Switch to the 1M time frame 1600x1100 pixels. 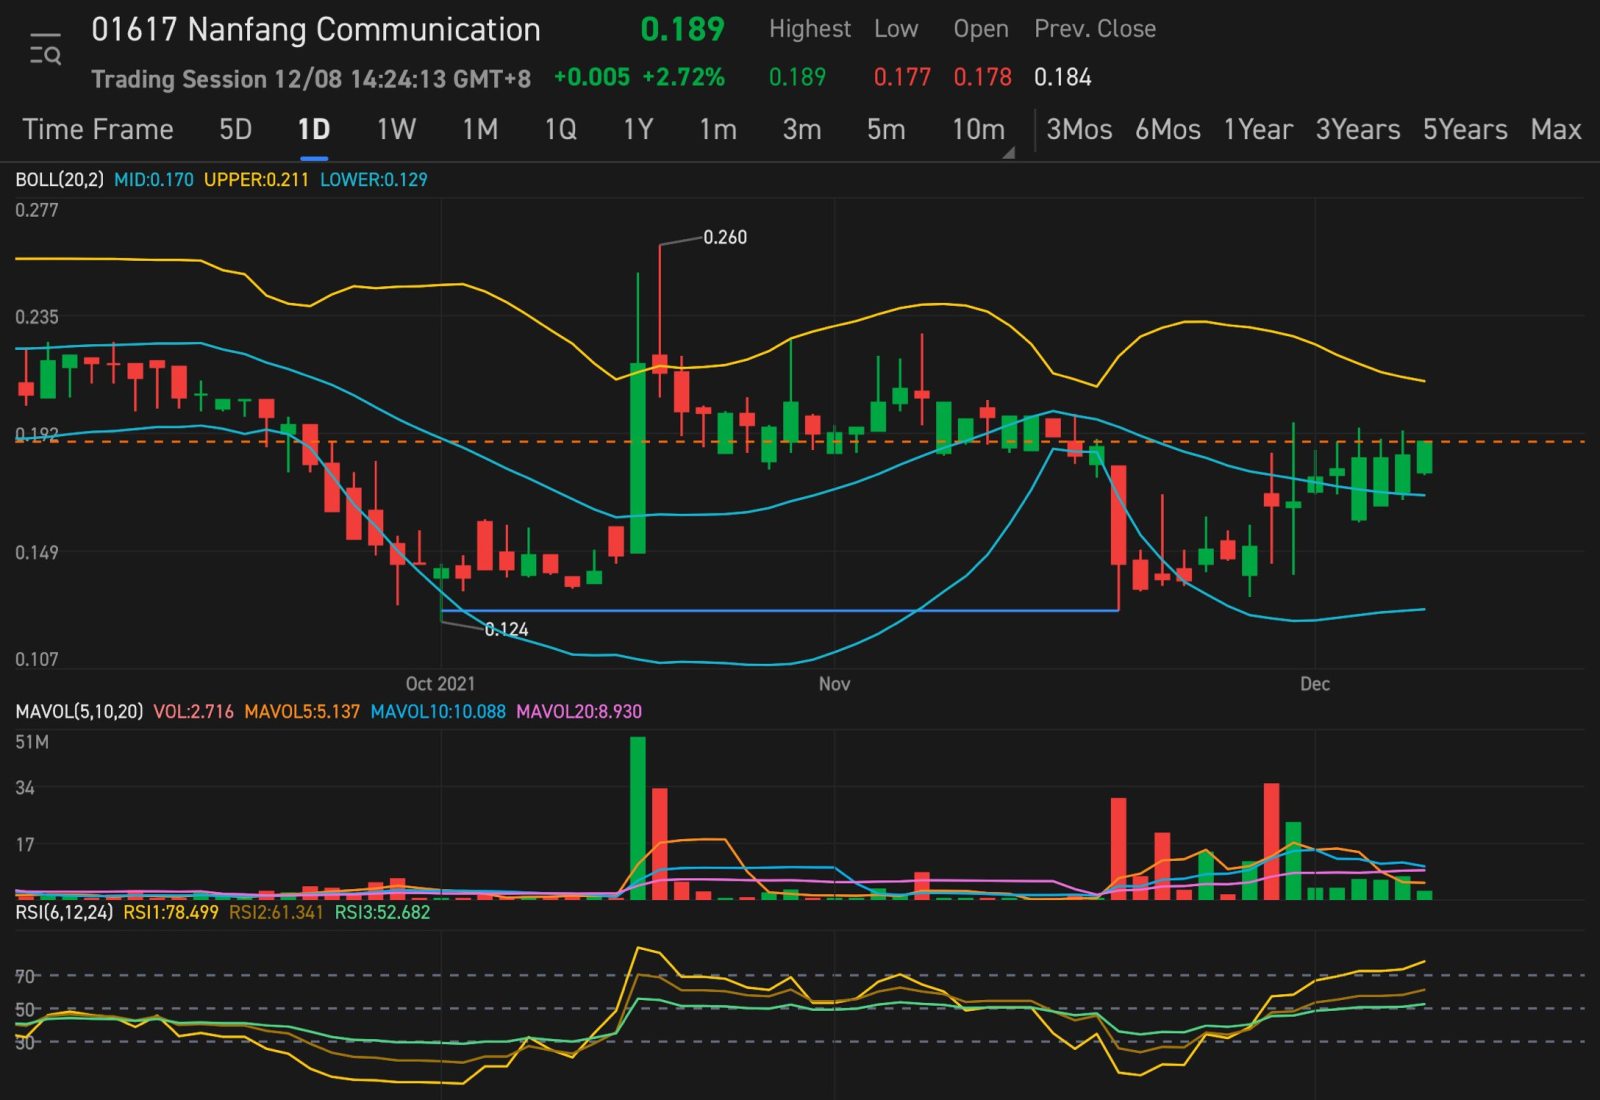coord(480,130)
